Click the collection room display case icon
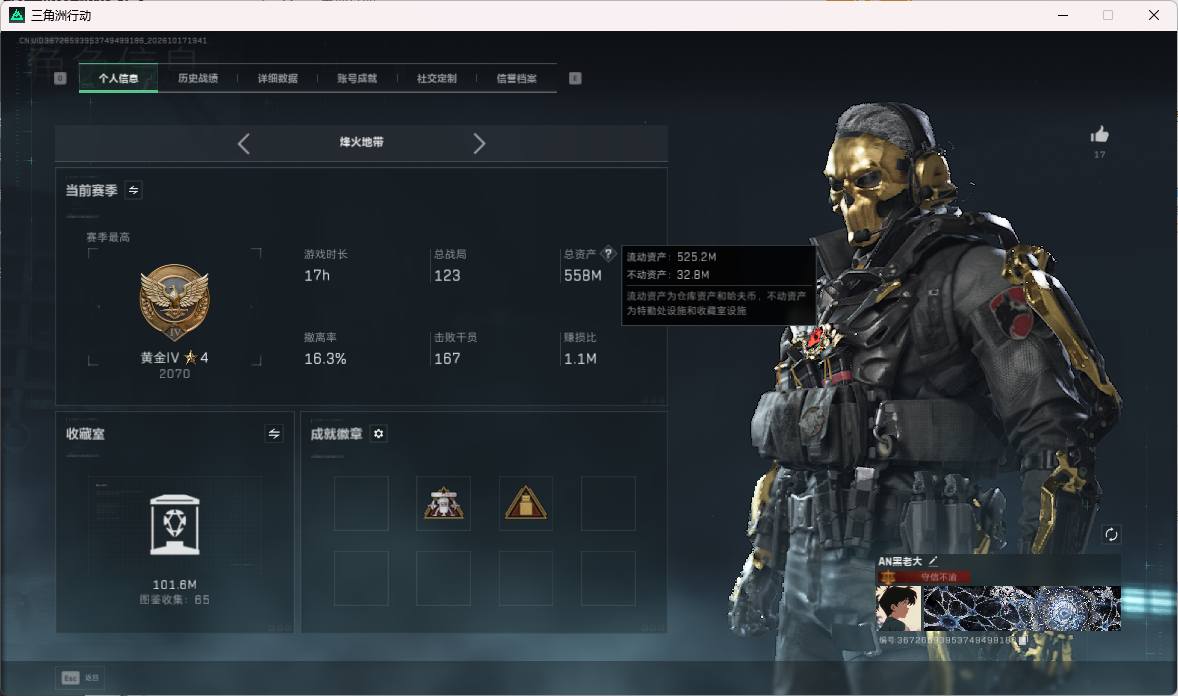The height and width of the screenshot is (696, 1178). (x=175, y=525)
